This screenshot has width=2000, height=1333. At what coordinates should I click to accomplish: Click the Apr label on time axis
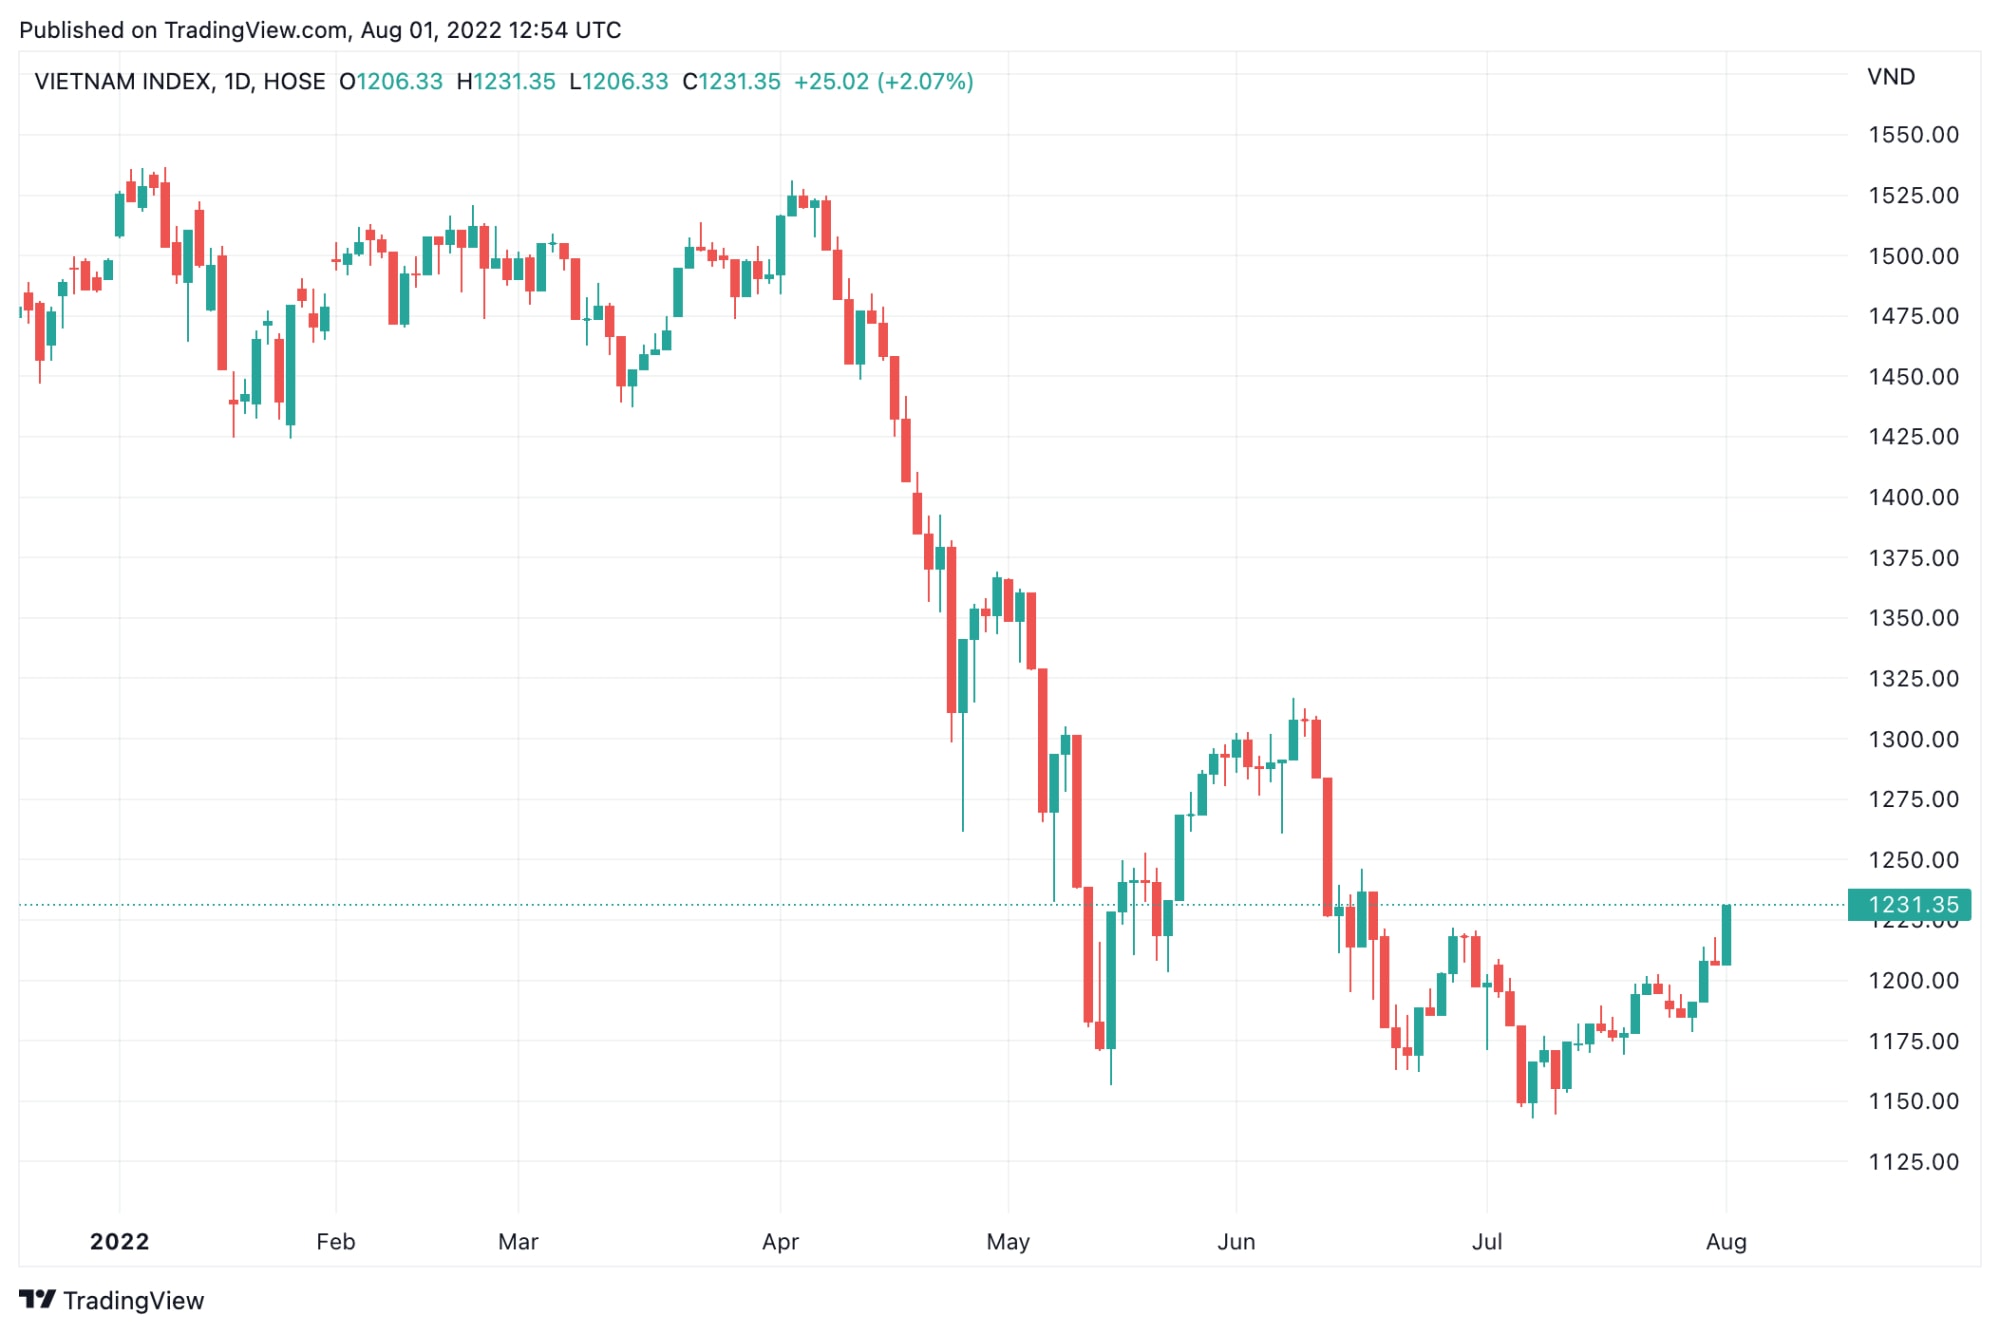pos(780,1242)
